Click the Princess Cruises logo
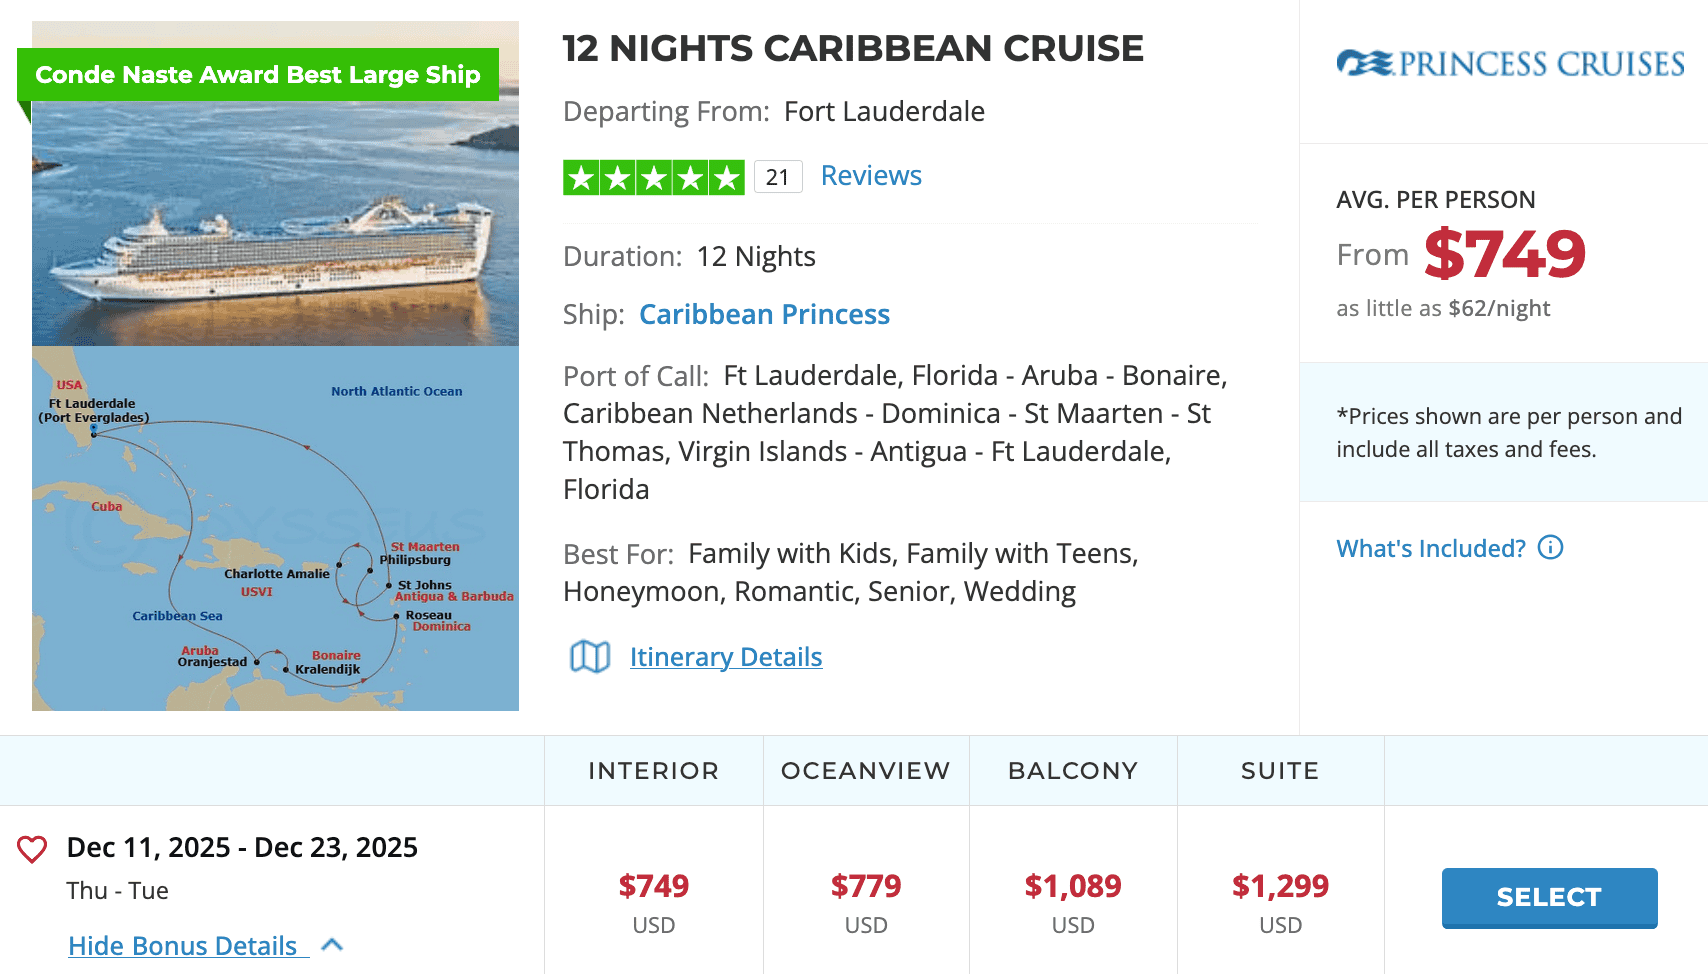Image resolution: width=1708 pixels, height=974 pixels. coord(1510,64)
